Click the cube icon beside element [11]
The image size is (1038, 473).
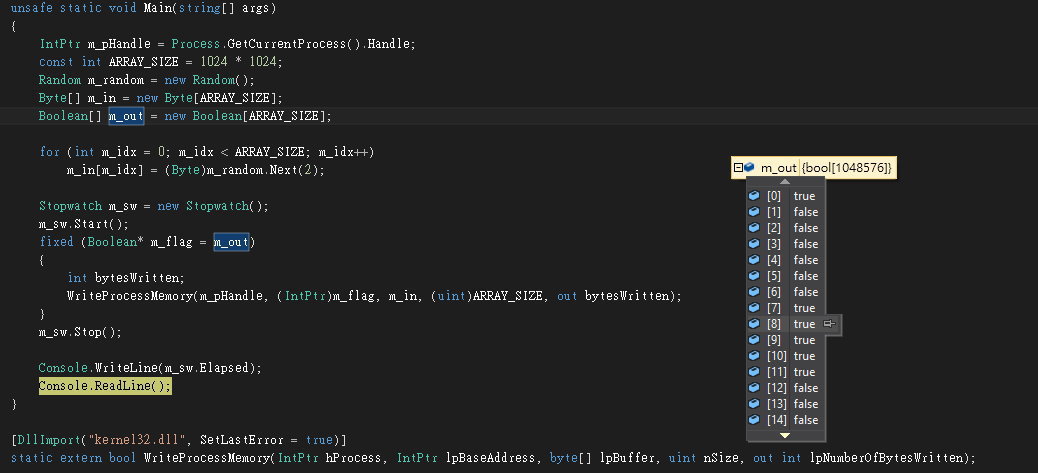click(x=753, y=372)
